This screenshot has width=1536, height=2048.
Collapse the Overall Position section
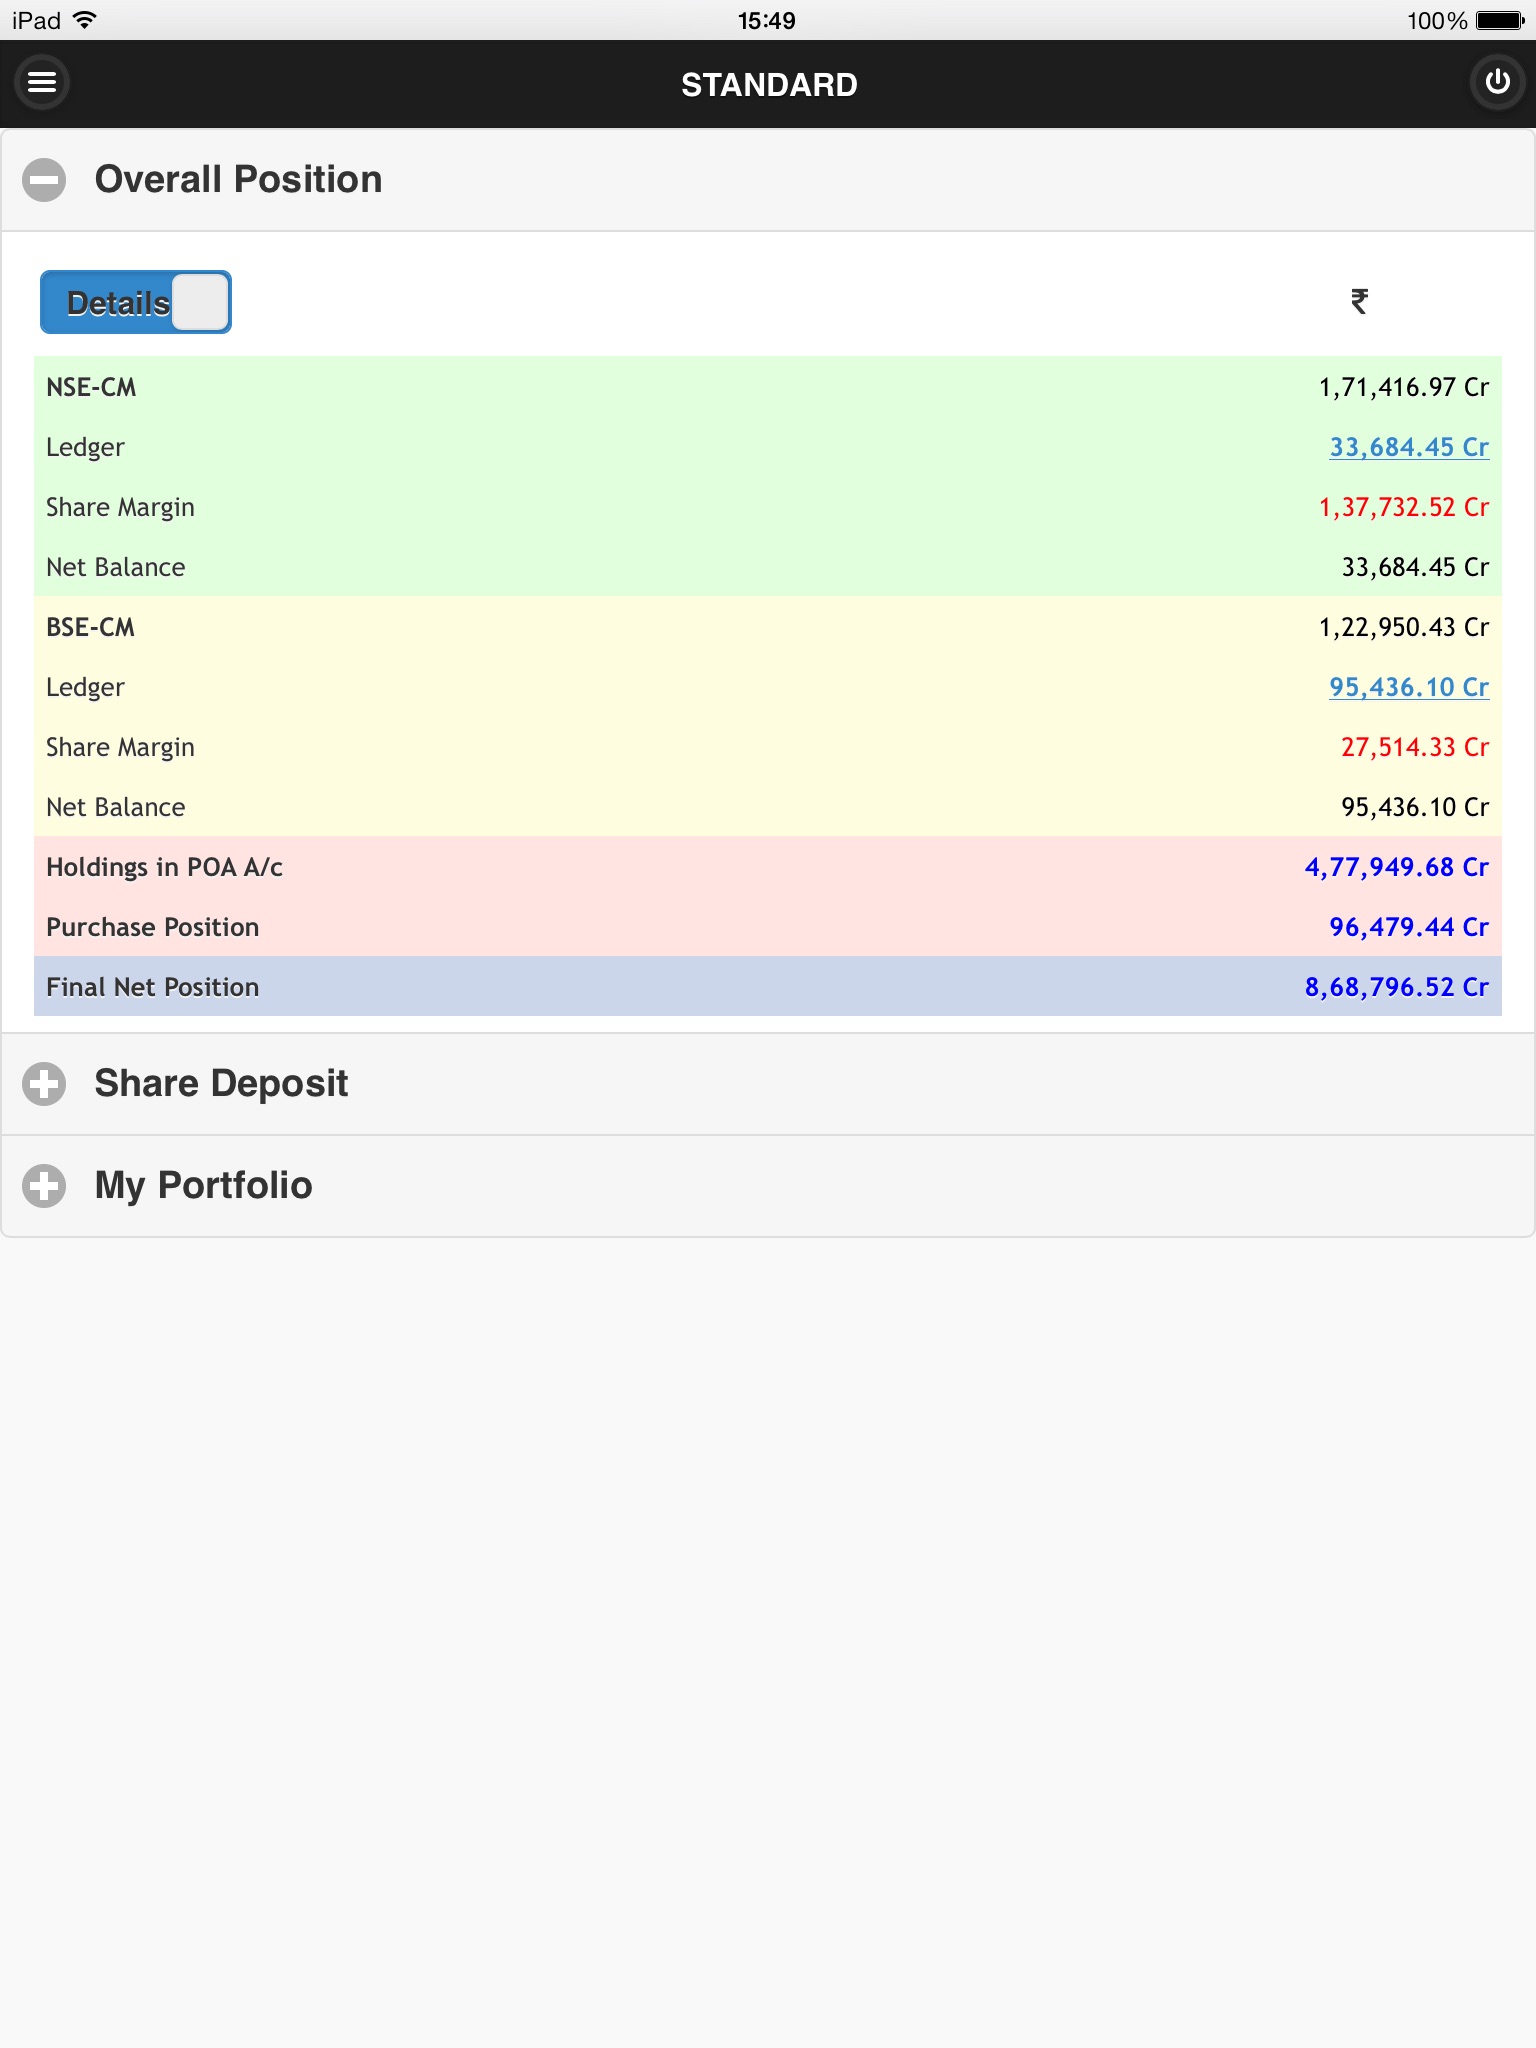(x=44, y=180)
